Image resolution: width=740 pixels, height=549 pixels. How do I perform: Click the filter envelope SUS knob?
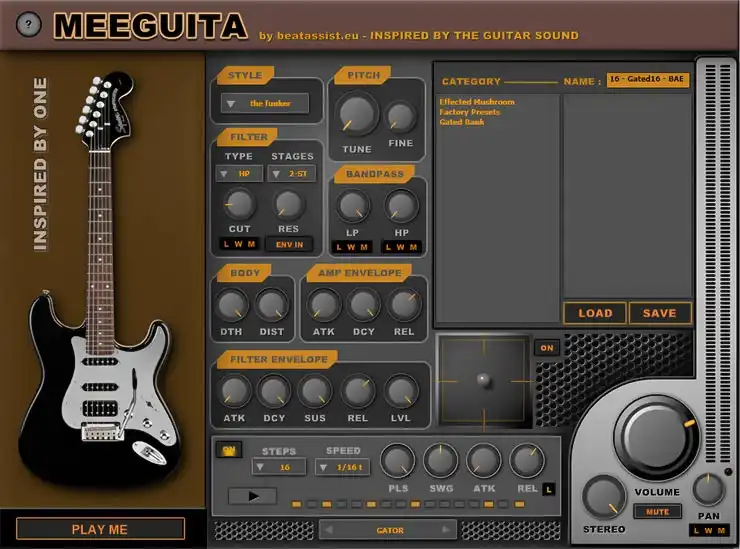pyautogui.click(x=315, y=391)
